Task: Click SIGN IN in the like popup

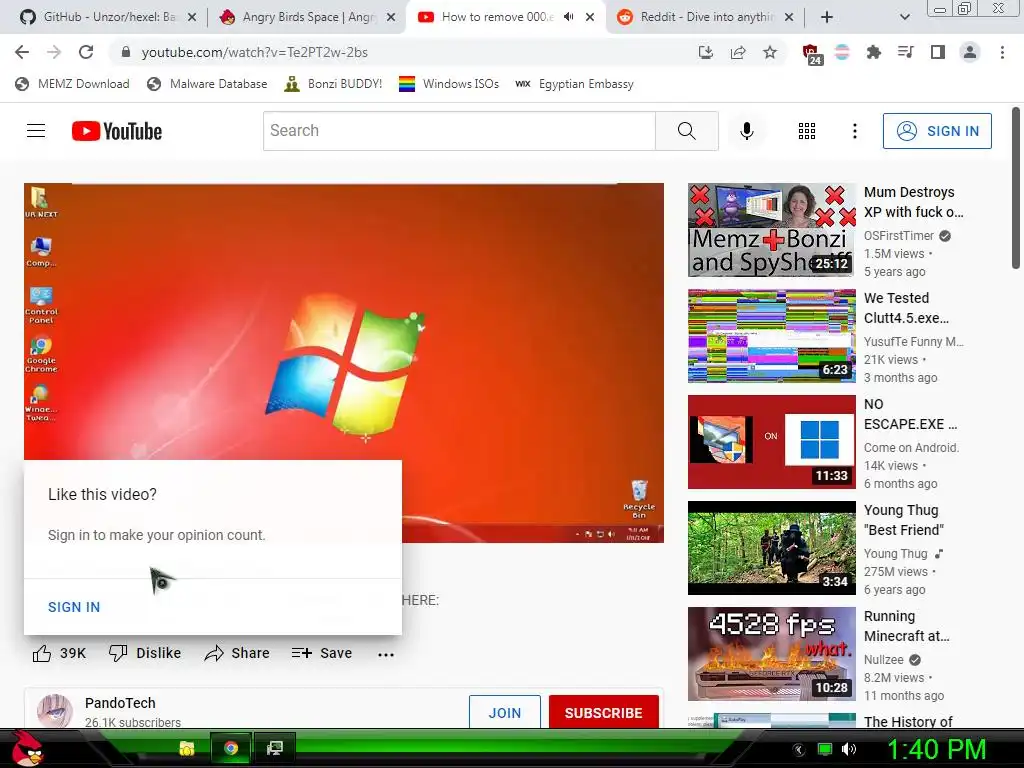Action: pos(74,607)
